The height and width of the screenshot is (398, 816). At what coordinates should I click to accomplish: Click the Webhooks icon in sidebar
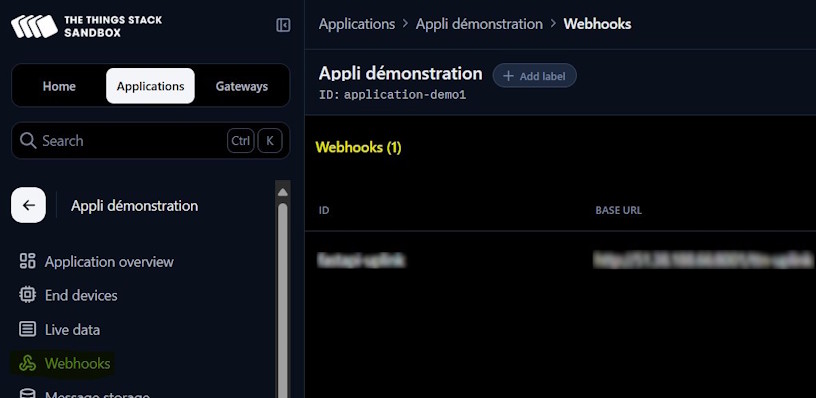(x=27, y=363)
